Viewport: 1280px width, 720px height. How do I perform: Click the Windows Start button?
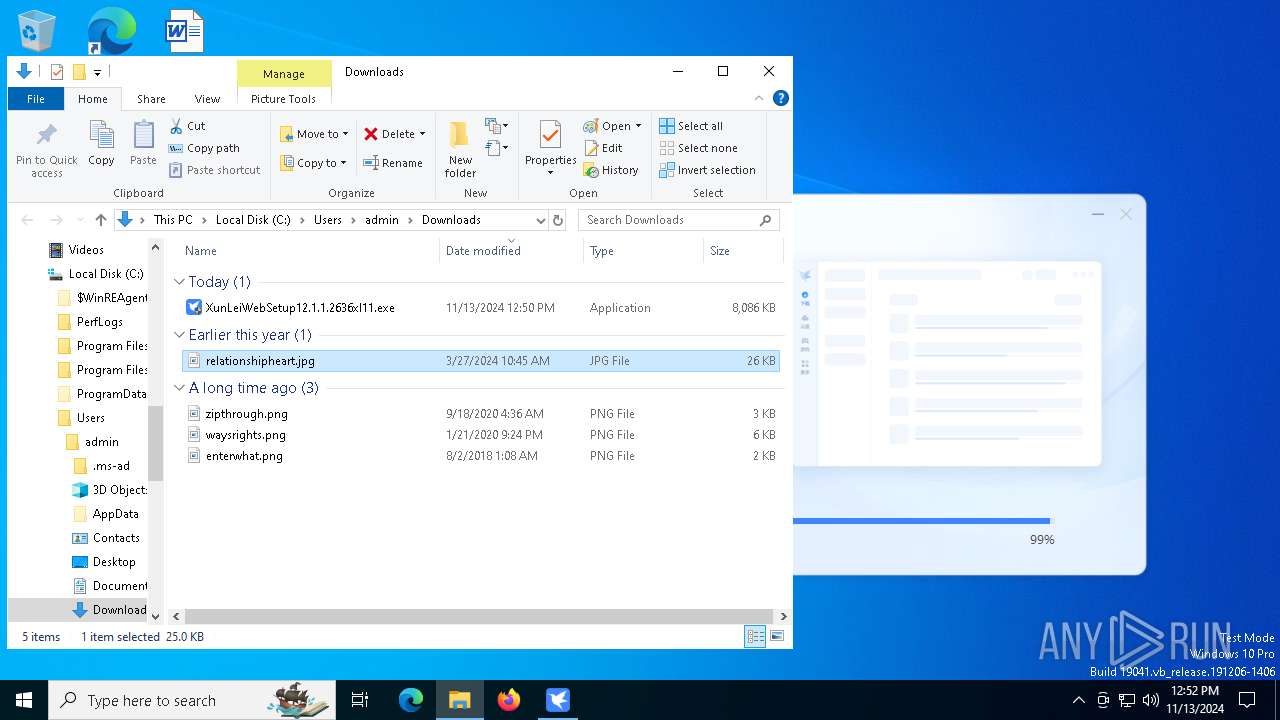point(24,700)
